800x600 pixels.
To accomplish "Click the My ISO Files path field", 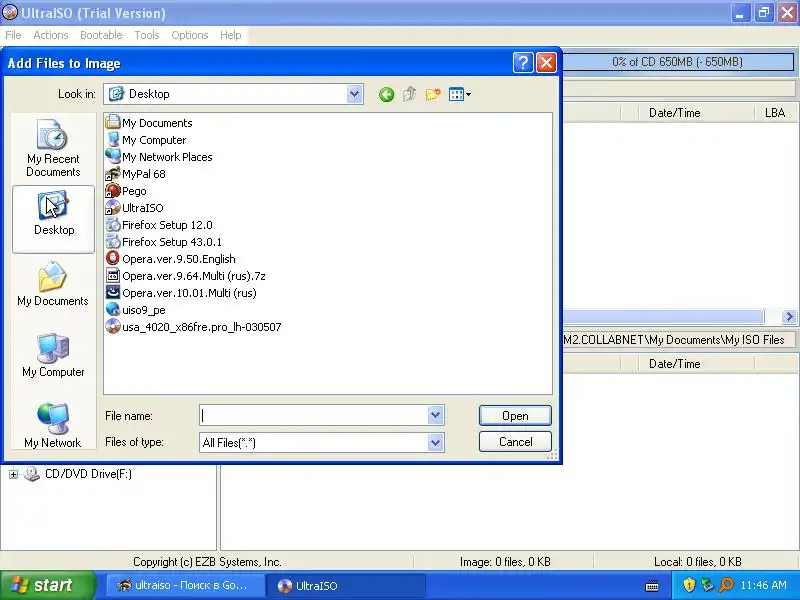I will tap(678, 340).
